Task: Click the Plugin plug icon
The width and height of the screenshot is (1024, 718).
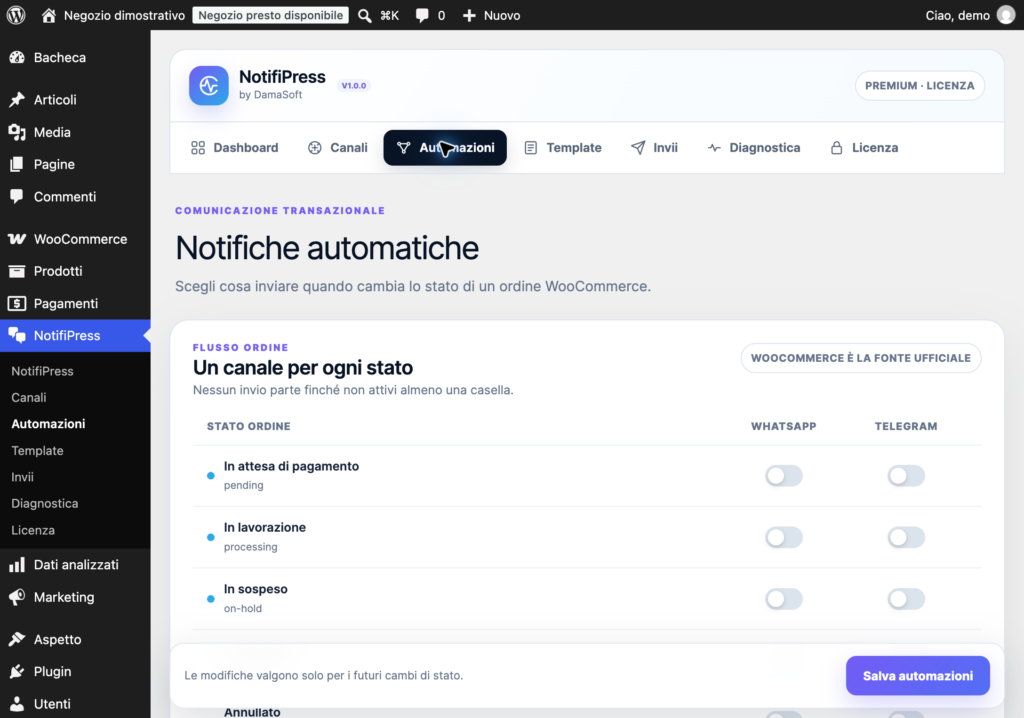Action: (17, 671)
